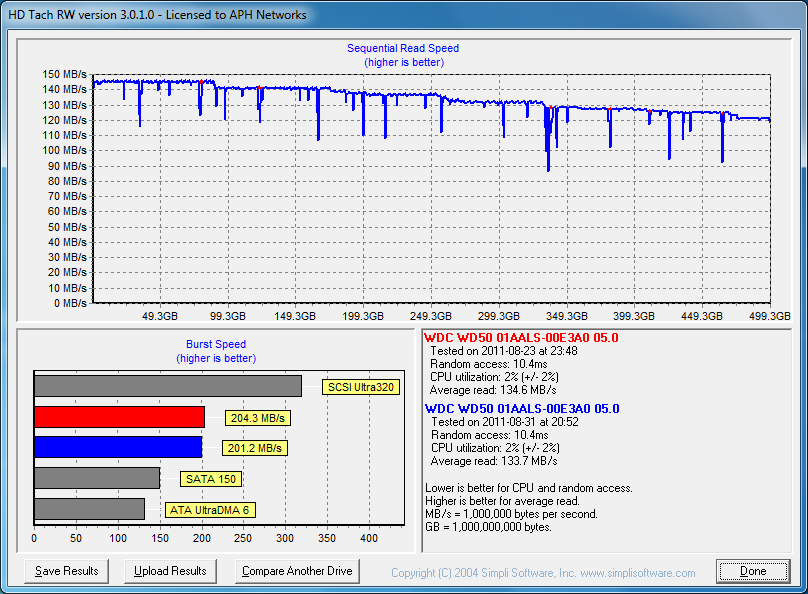
Task: Click the 499.3GB axis label
Action: tap(769, 316)
